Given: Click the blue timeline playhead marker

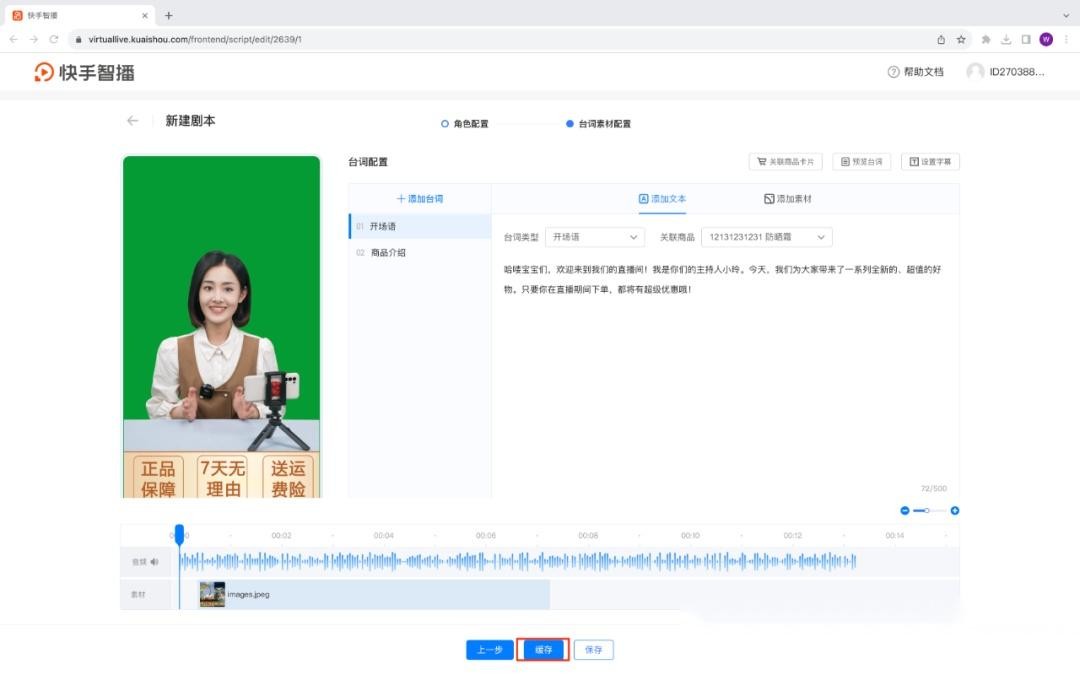Looking at the screenshot, I should tap(179, 534).
